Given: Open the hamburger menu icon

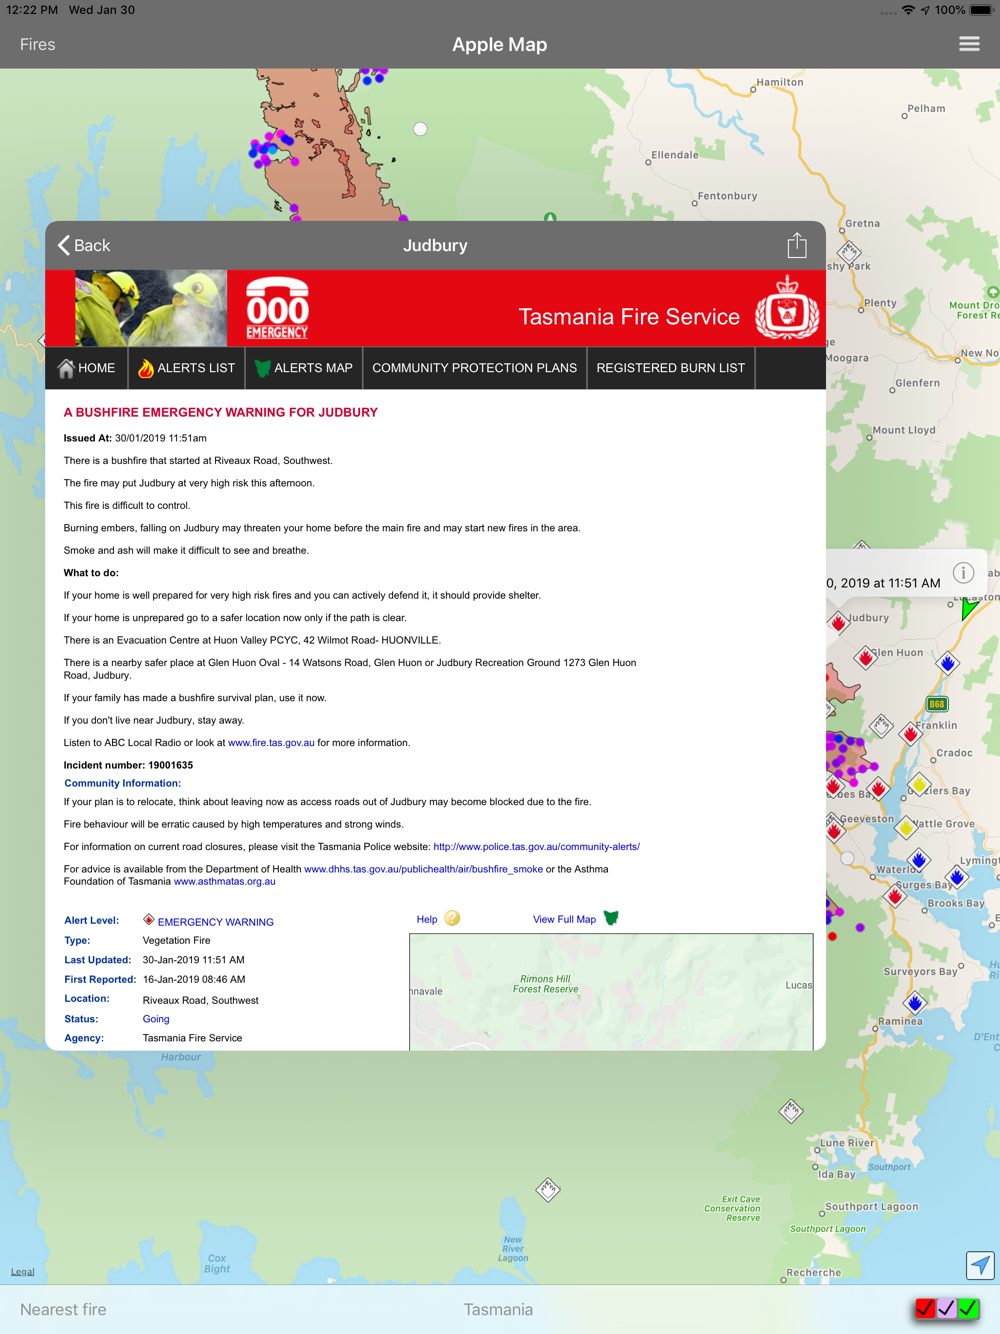Looking at the screenshot, I should pos(969,44).
